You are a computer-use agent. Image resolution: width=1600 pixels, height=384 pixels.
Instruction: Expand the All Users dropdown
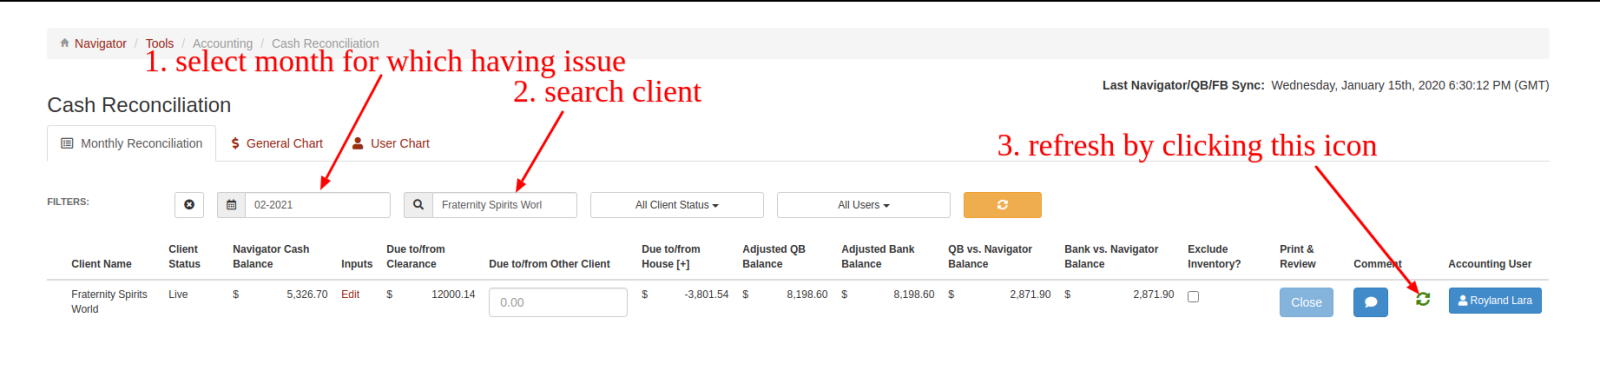pyautogui.click(x=863, y=205)
